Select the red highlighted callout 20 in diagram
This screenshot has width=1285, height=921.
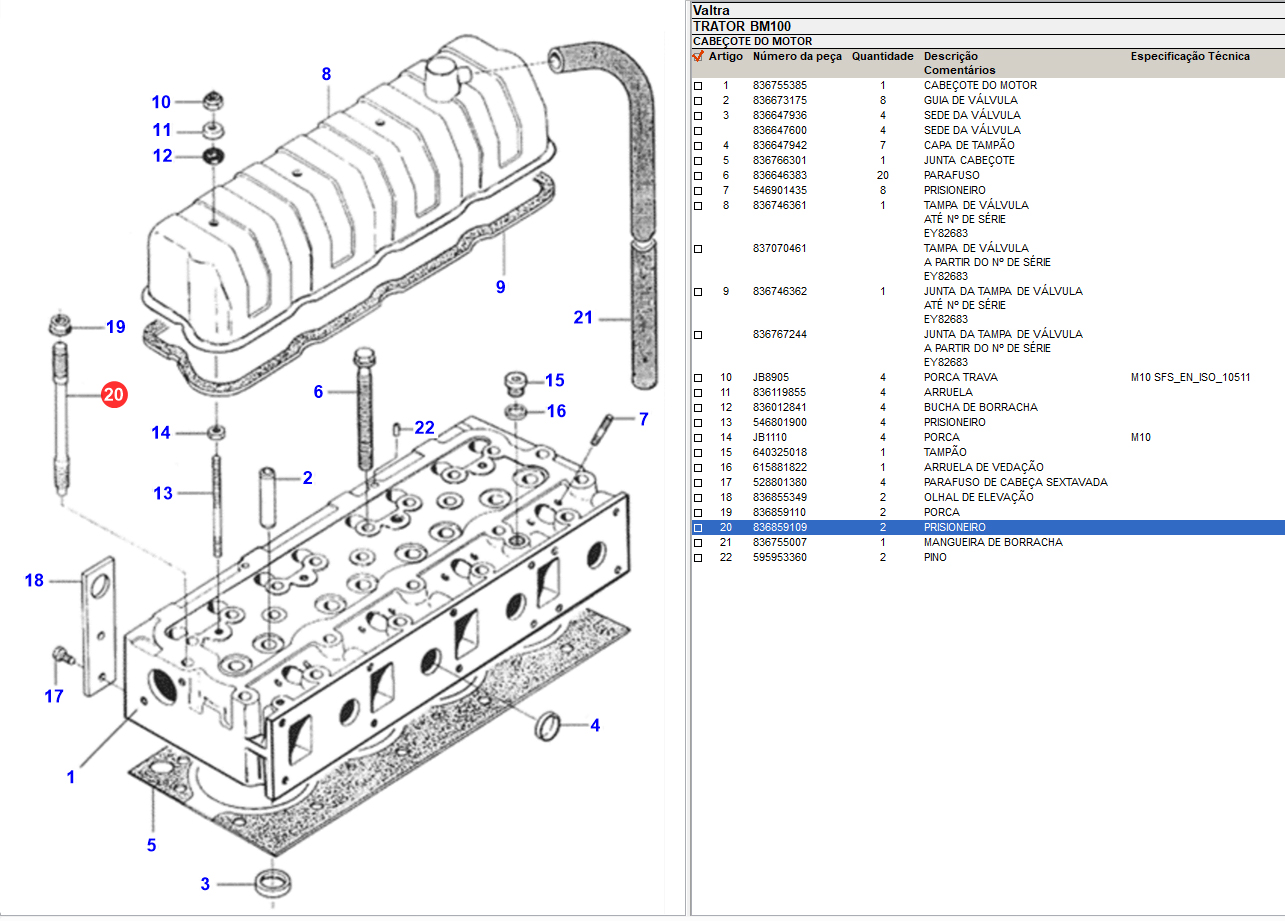coord(113,396)
